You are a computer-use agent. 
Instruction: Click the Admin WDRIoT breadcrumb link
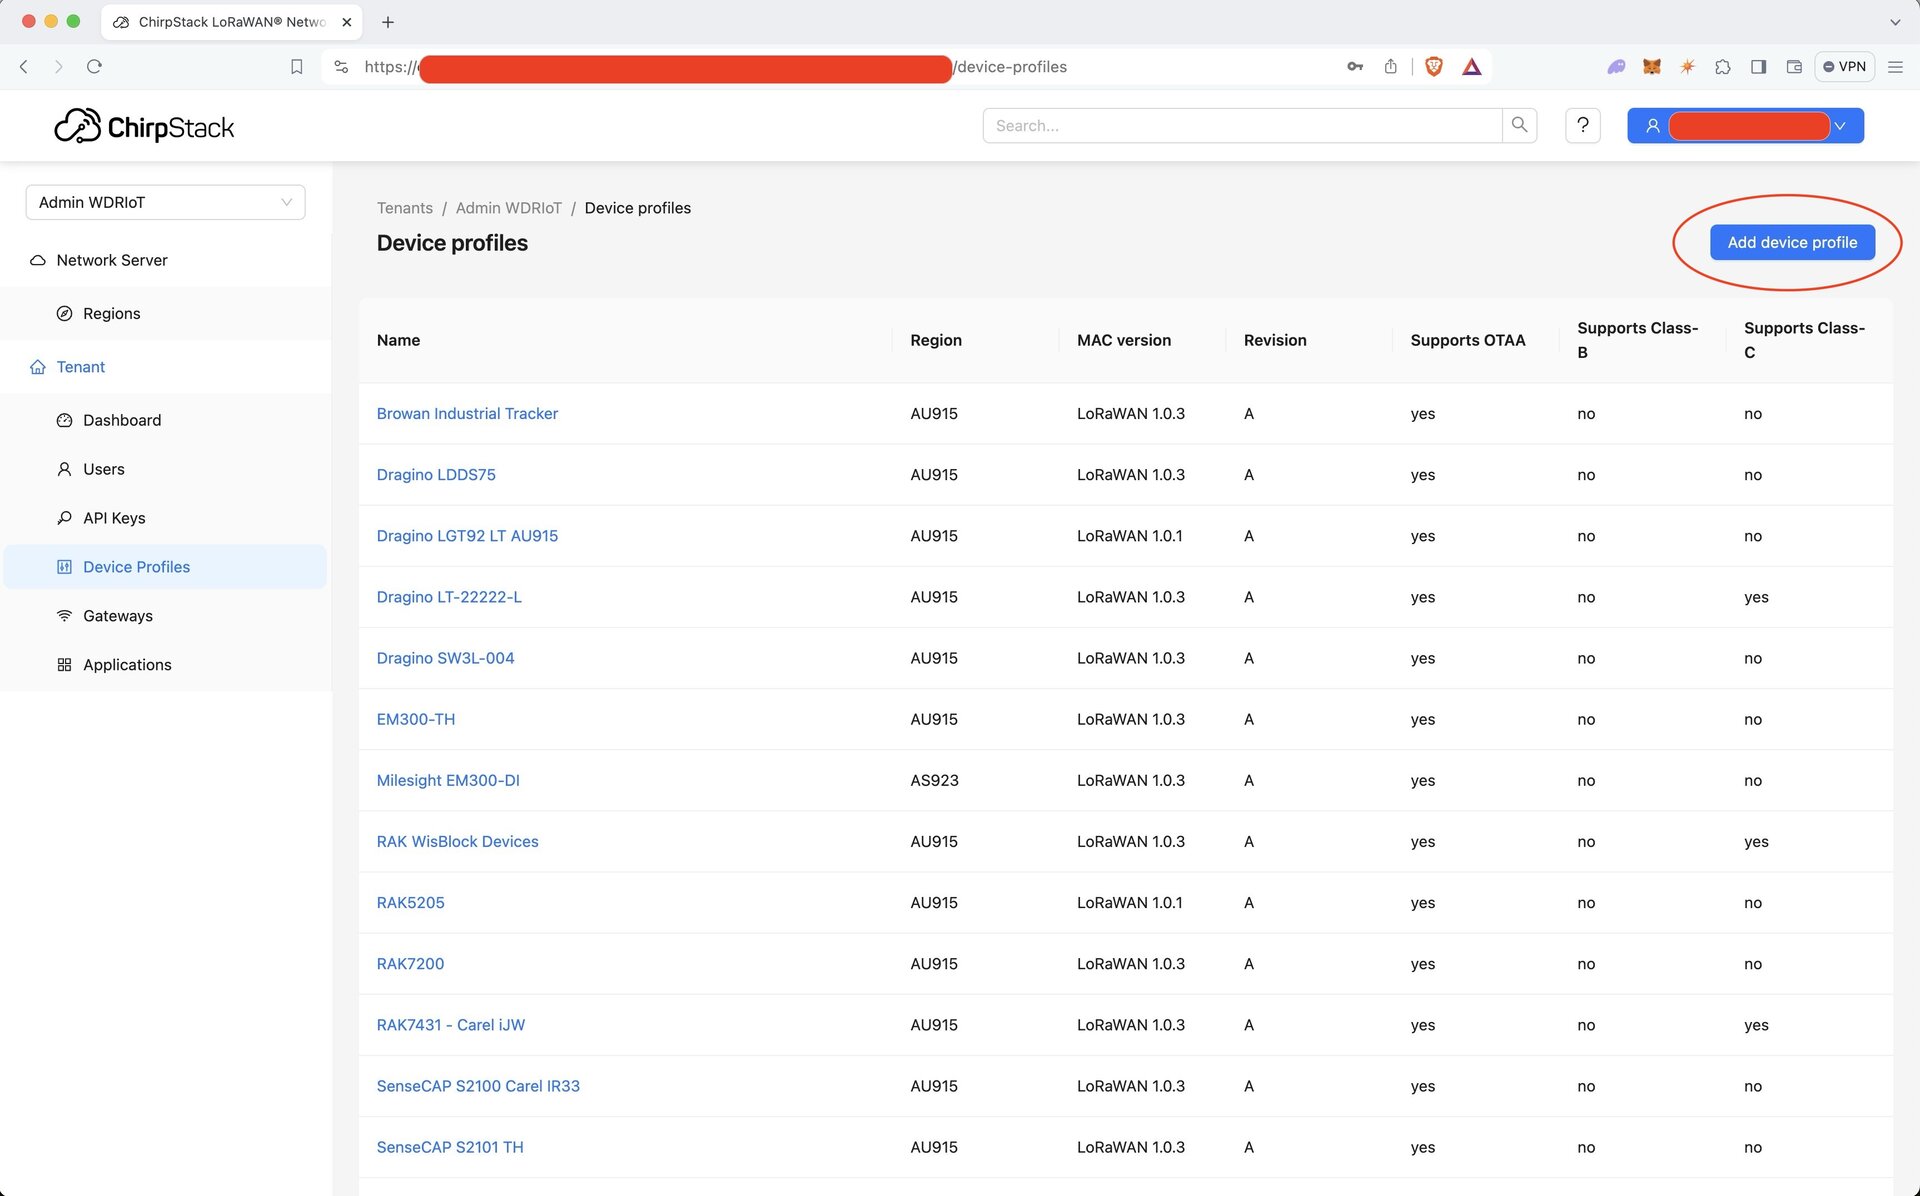[x=509, y=208]
